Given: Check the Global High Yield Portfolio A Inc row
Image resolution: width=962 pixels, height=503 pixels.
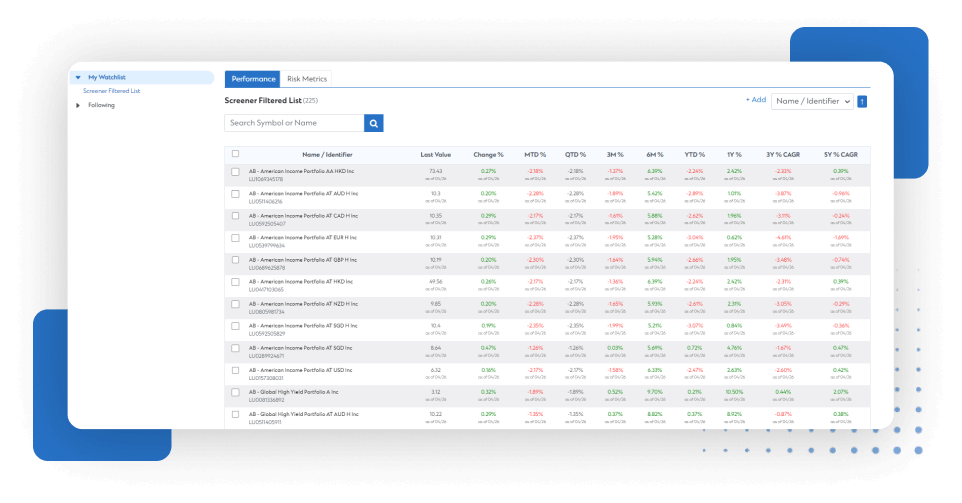Looking at the screenshot, I should [236, 393].
